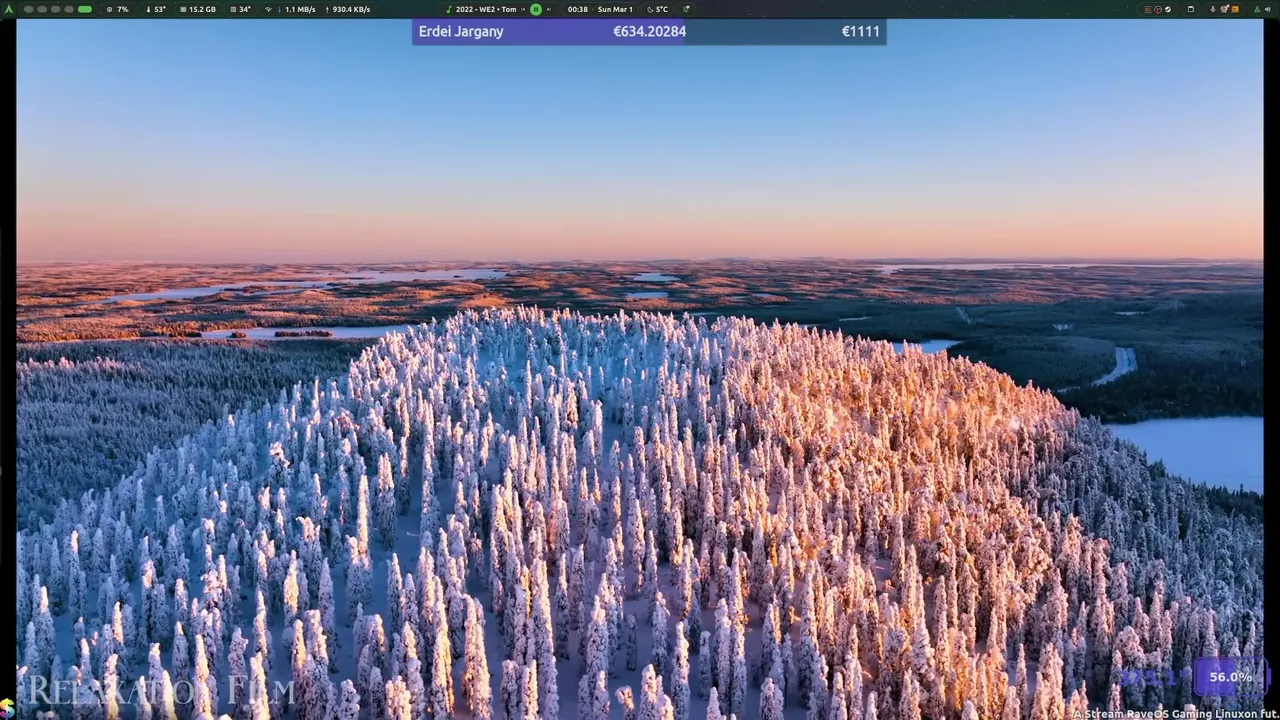Pause playback with green media button

[x=536, y=9]
